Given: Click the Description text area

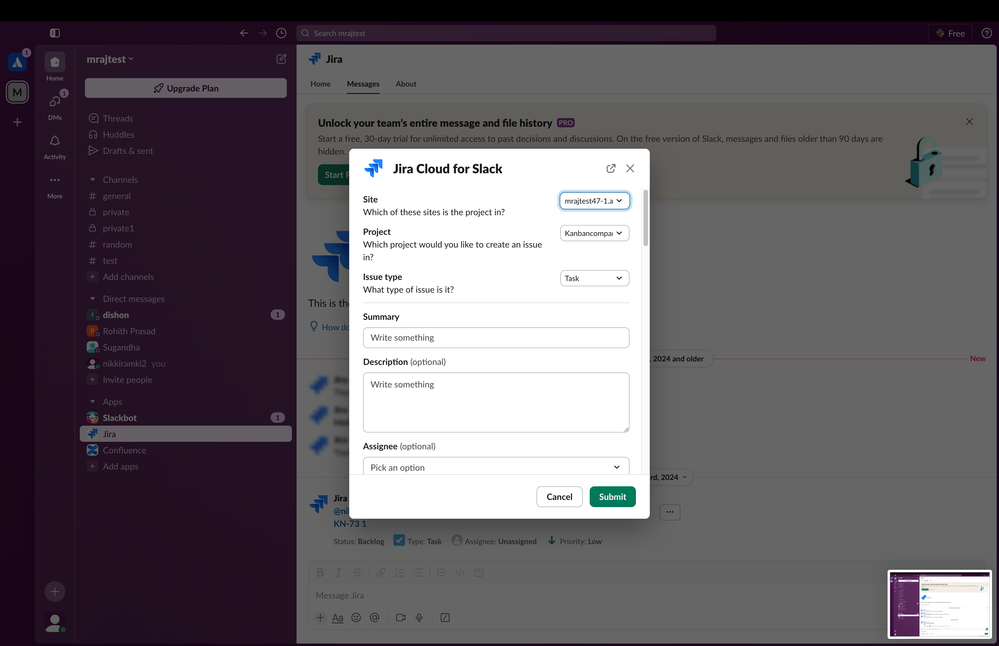Looking at the screenshot, I should pyautogui.click(x=496, y=402).
